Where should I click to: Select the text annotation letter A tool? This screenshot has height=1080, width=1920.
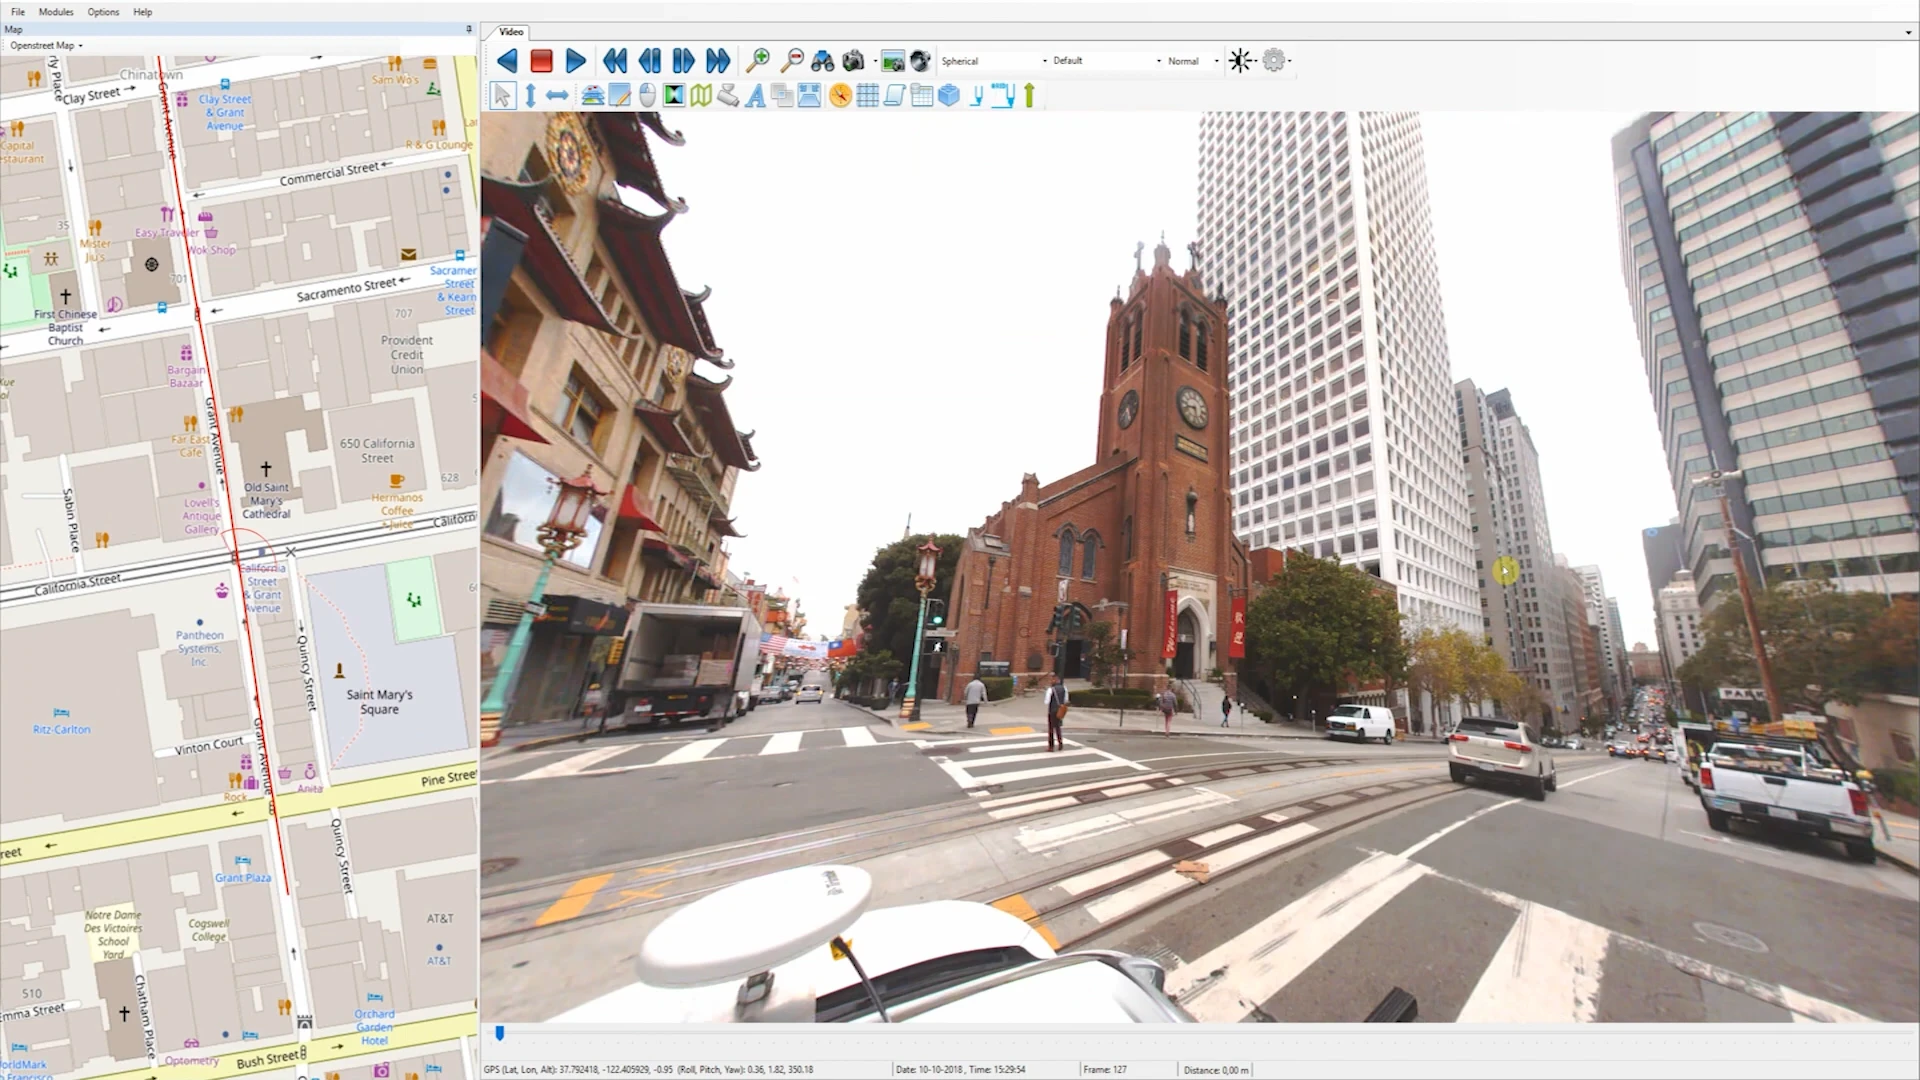tap(755, 95)
